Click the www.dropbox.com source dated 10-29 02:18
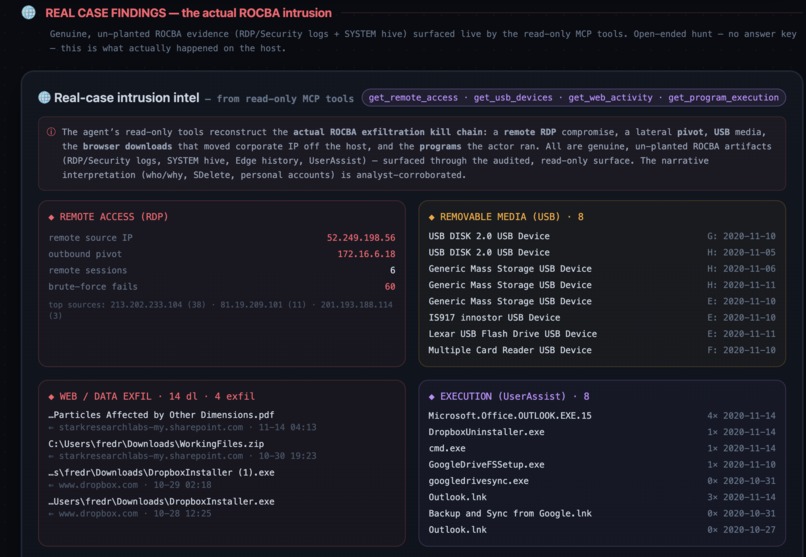The image size is (806, 557). coord(130,485)
